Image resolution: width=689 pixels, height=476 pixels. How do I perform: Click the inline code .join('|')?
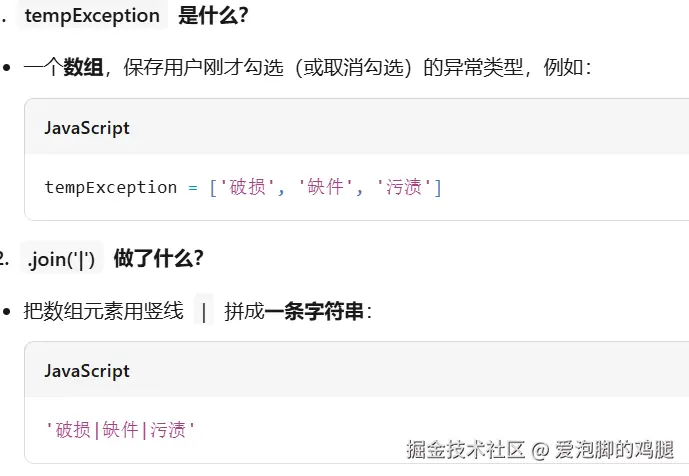62,258
